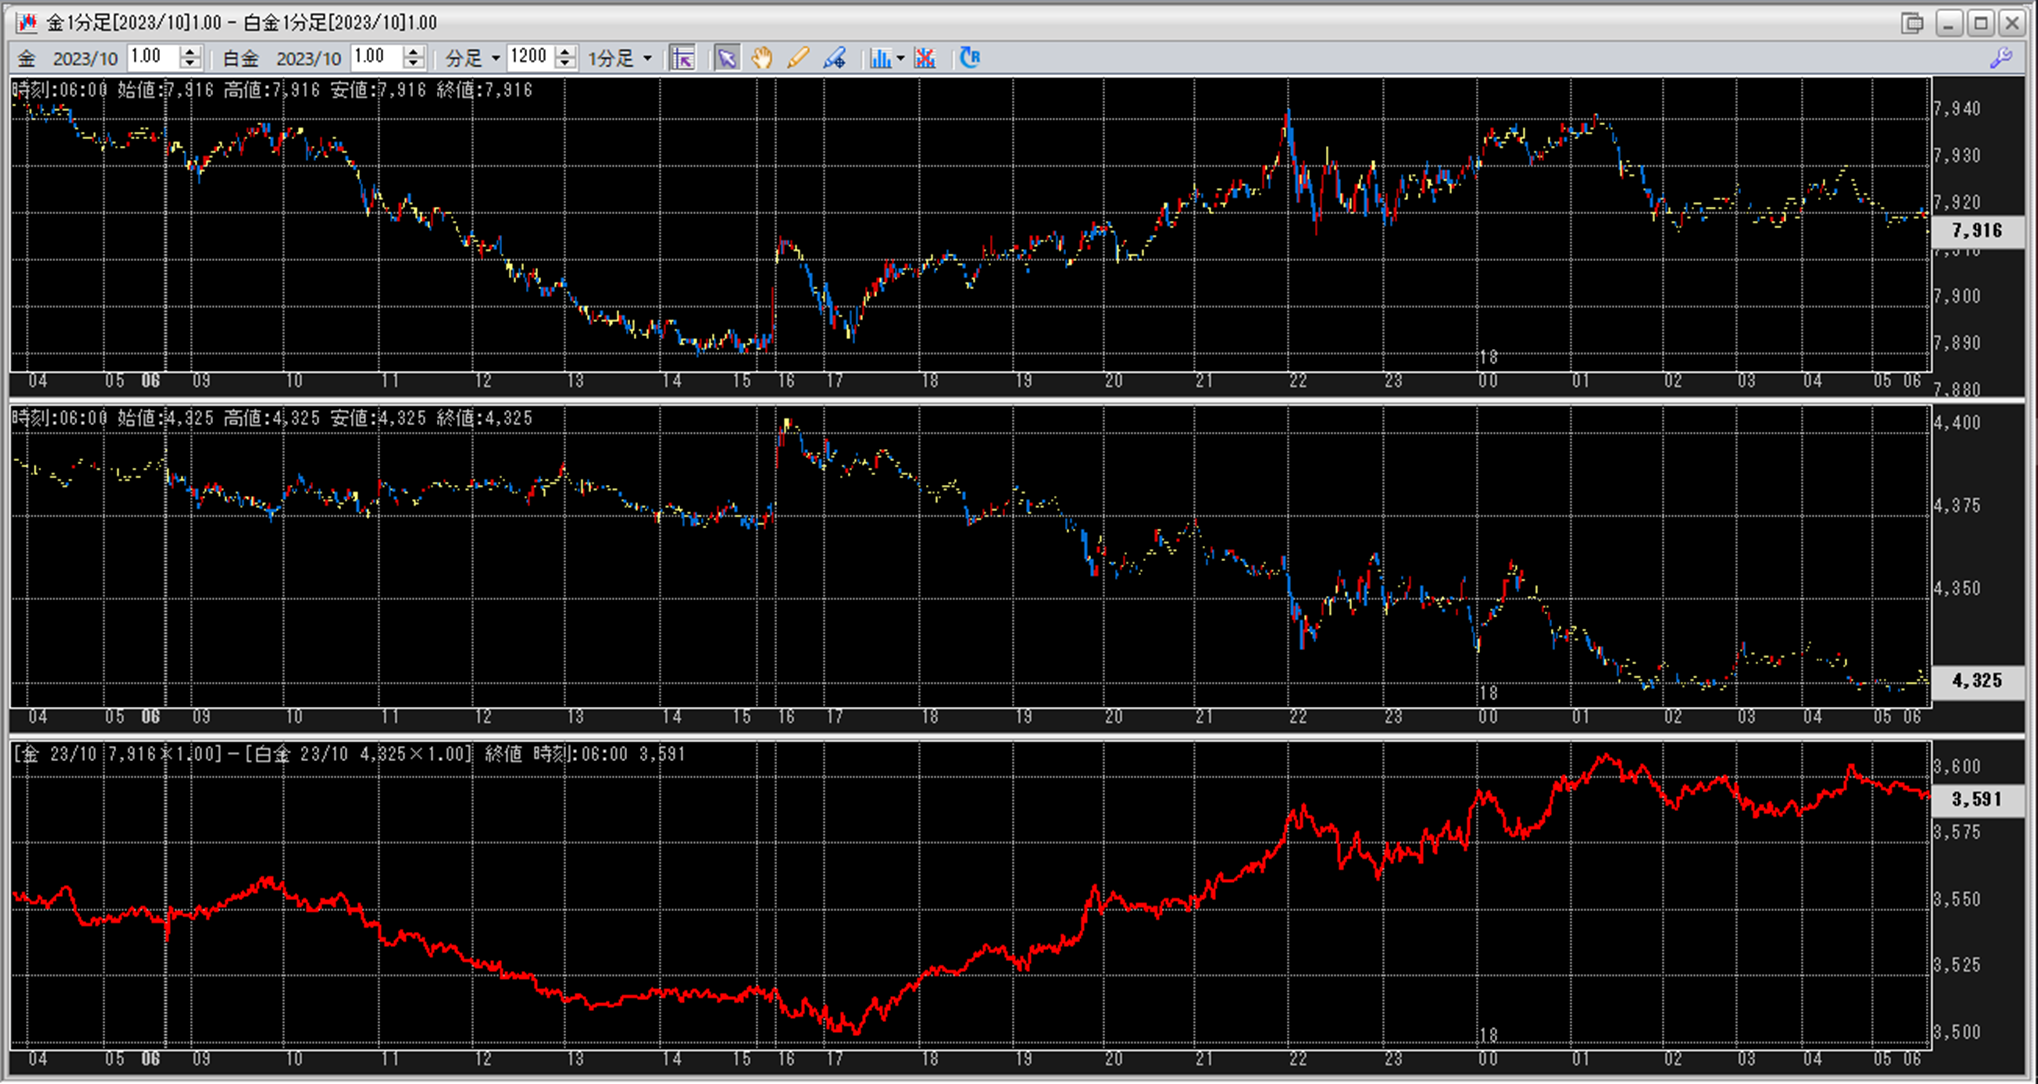This screenshot has width=2038, height=1084.
Task: Open the chart indicator dropdown arrow
Action: pyautogui.click(x=901, y=58)
